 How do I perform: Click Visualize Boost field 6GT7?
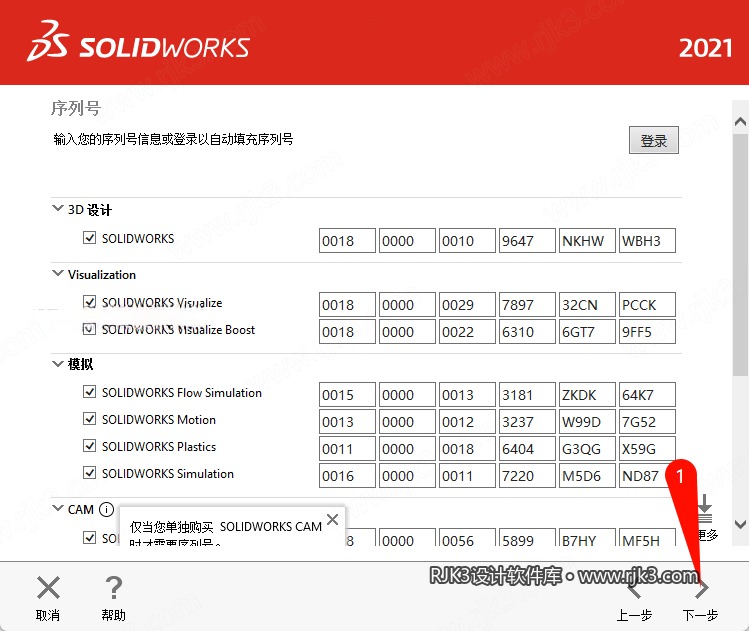click(587, 332)
